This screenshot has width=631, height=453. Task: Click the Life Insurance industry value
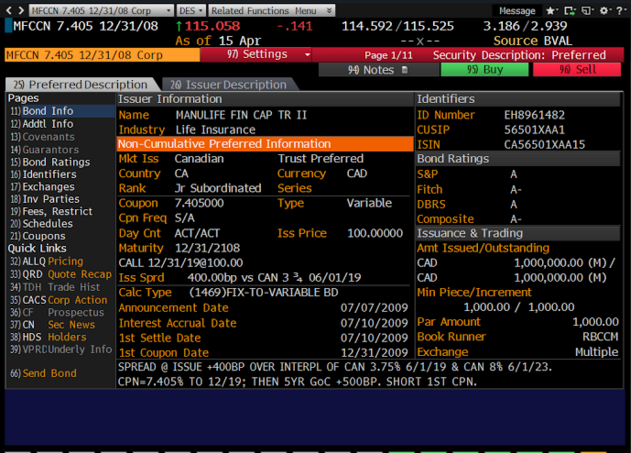[x=215, y=130]
